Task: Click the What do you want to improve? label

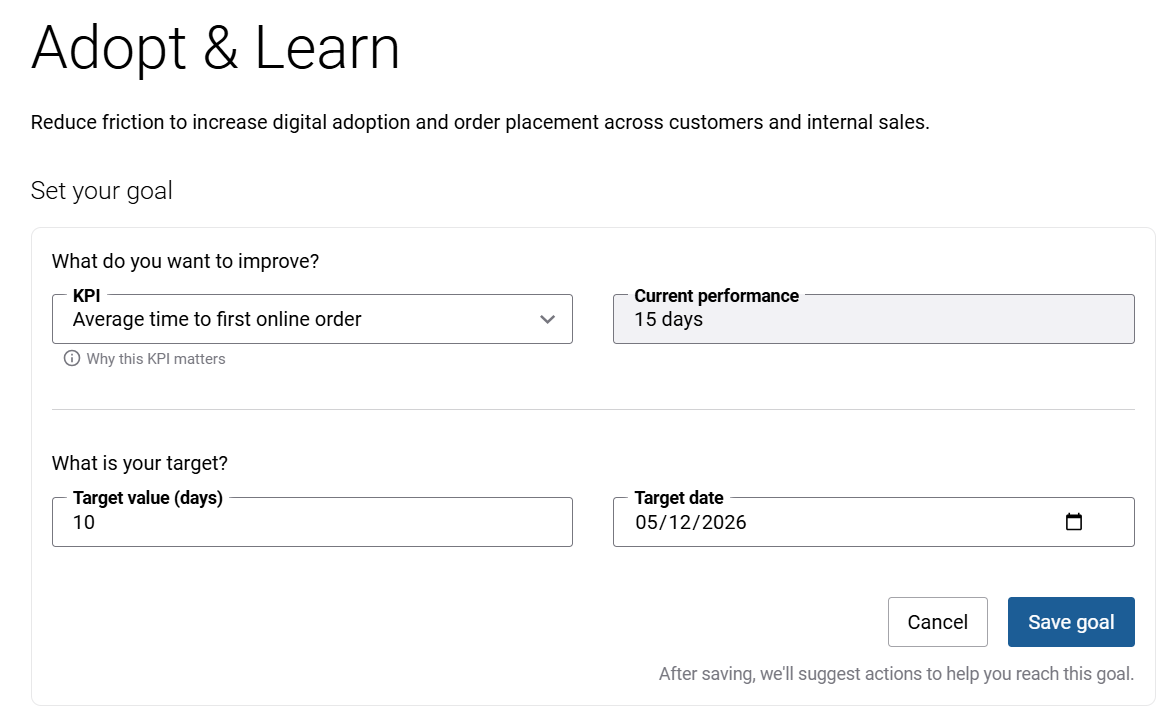Action: [x=185, y=262]
